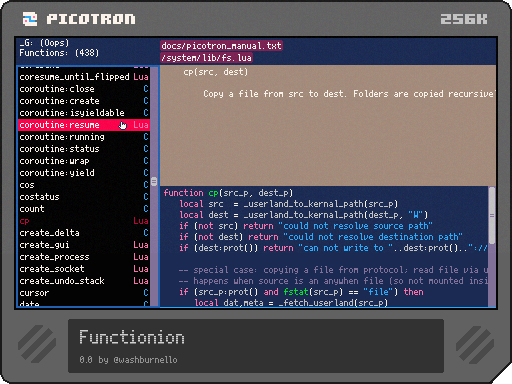
Task: Select coroutine:wrap entry
Action: [84, 161]
